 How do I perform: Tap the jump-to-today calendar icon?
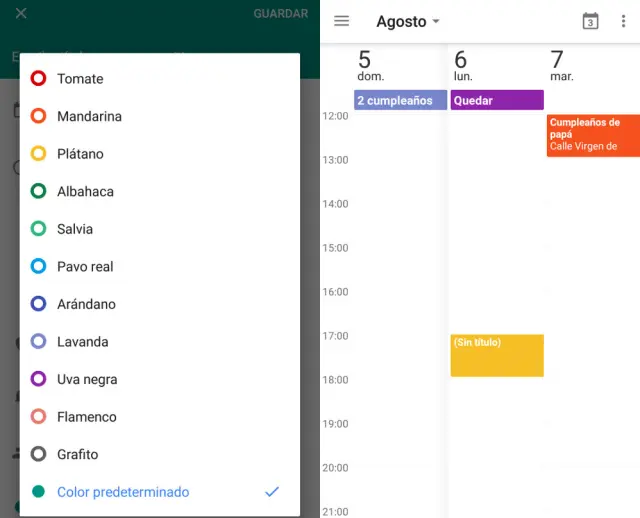[x=590, y=21]
